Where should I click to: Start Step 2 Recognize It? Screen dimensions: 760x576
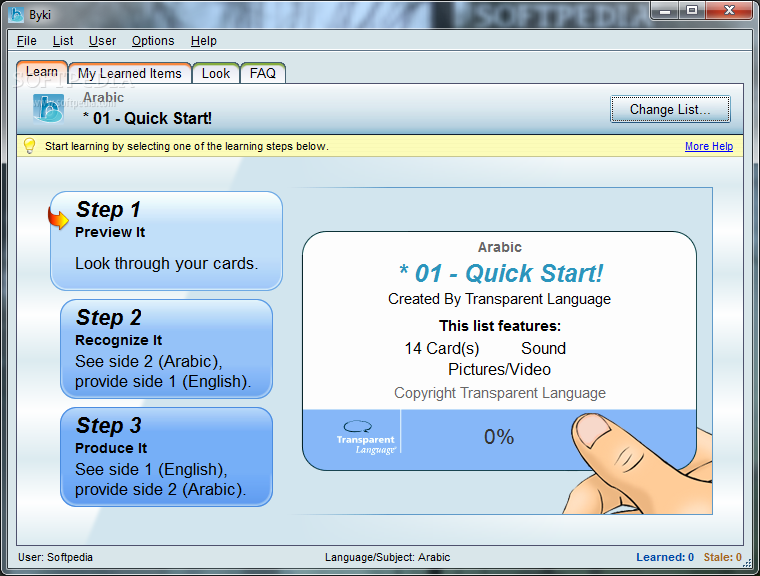(x=166, y=349)
